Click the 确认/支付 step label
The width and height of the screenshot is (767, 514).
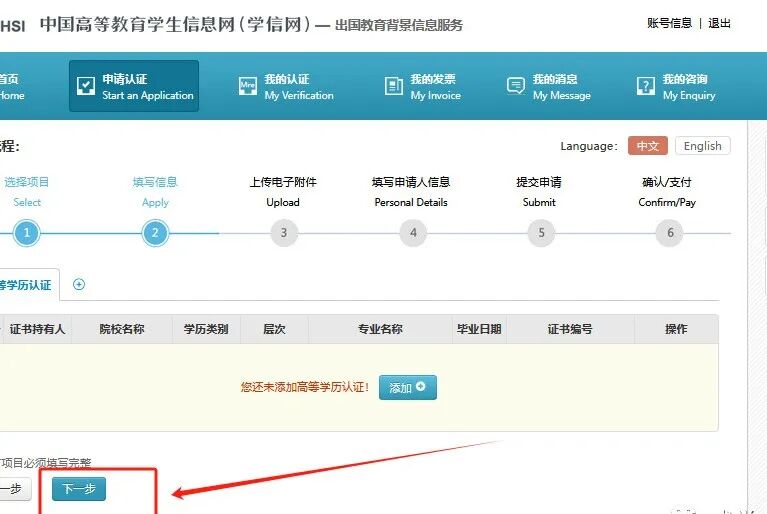(667, 192)
